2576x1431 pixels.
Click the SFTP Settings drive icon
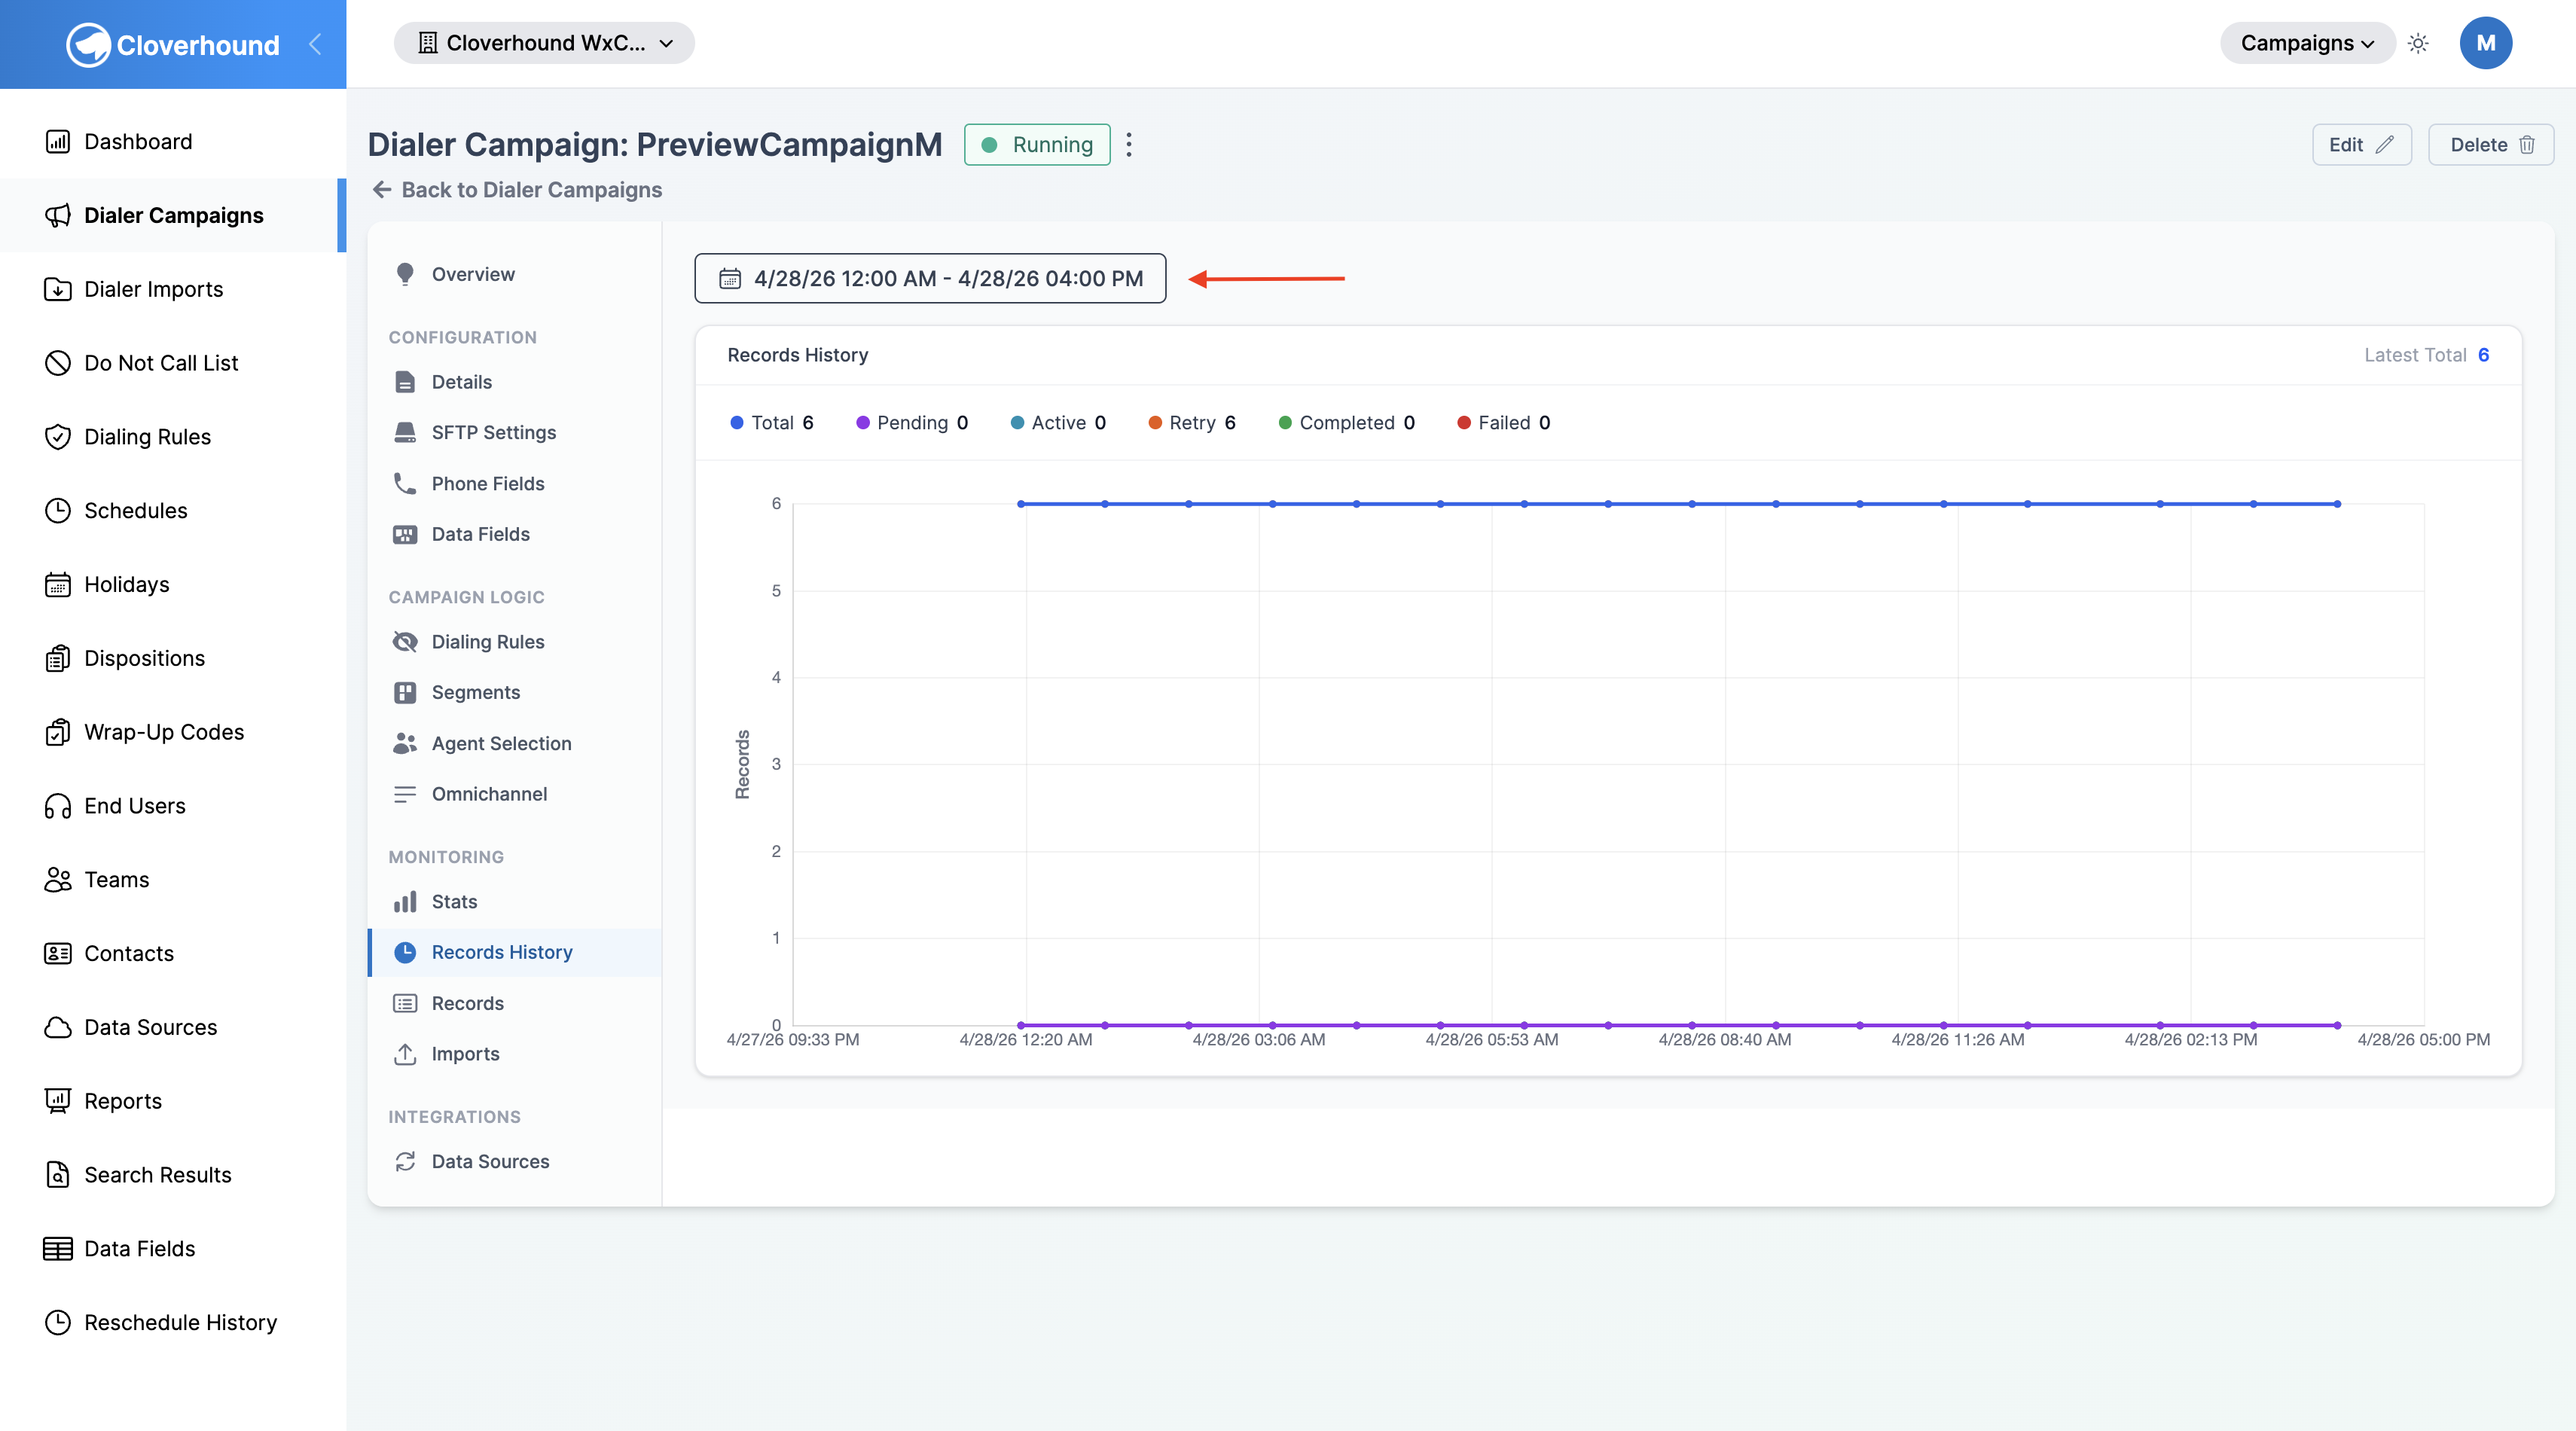(x=405, y=433)
